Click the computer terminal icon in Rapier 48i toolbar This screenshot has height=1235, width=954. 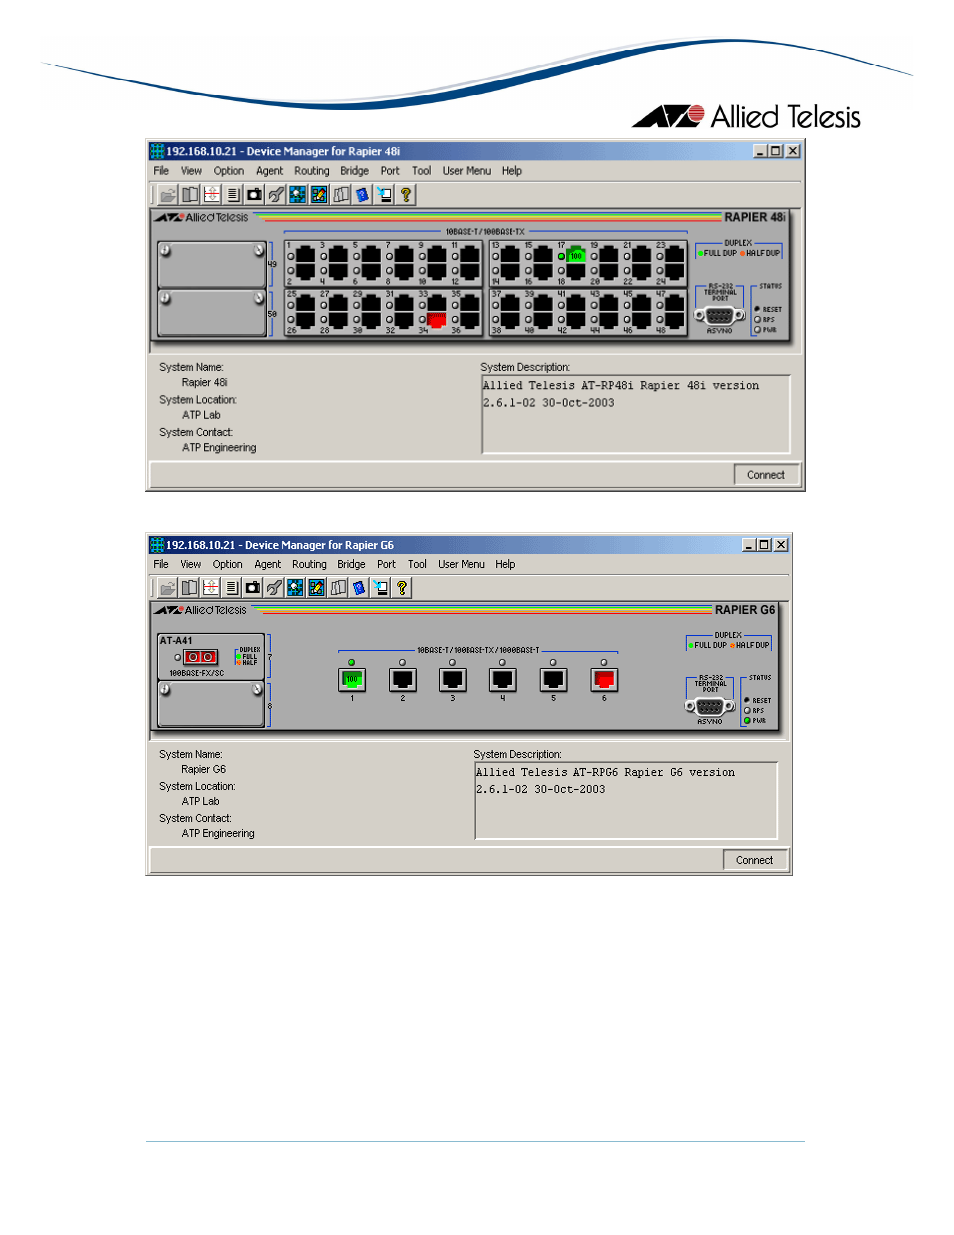[384, 195]
